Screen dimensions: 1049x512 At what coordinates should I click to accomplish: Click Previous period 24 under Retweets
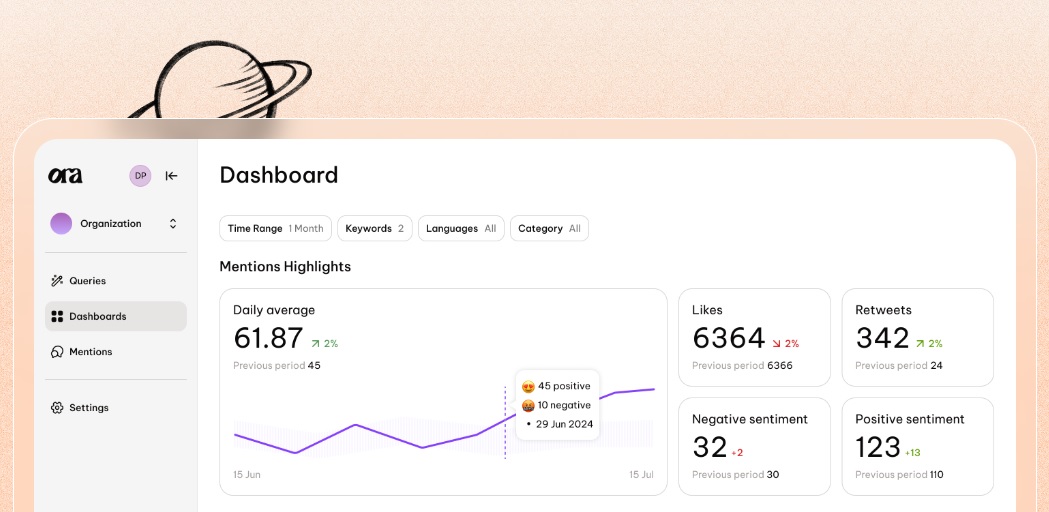point(898,365)
